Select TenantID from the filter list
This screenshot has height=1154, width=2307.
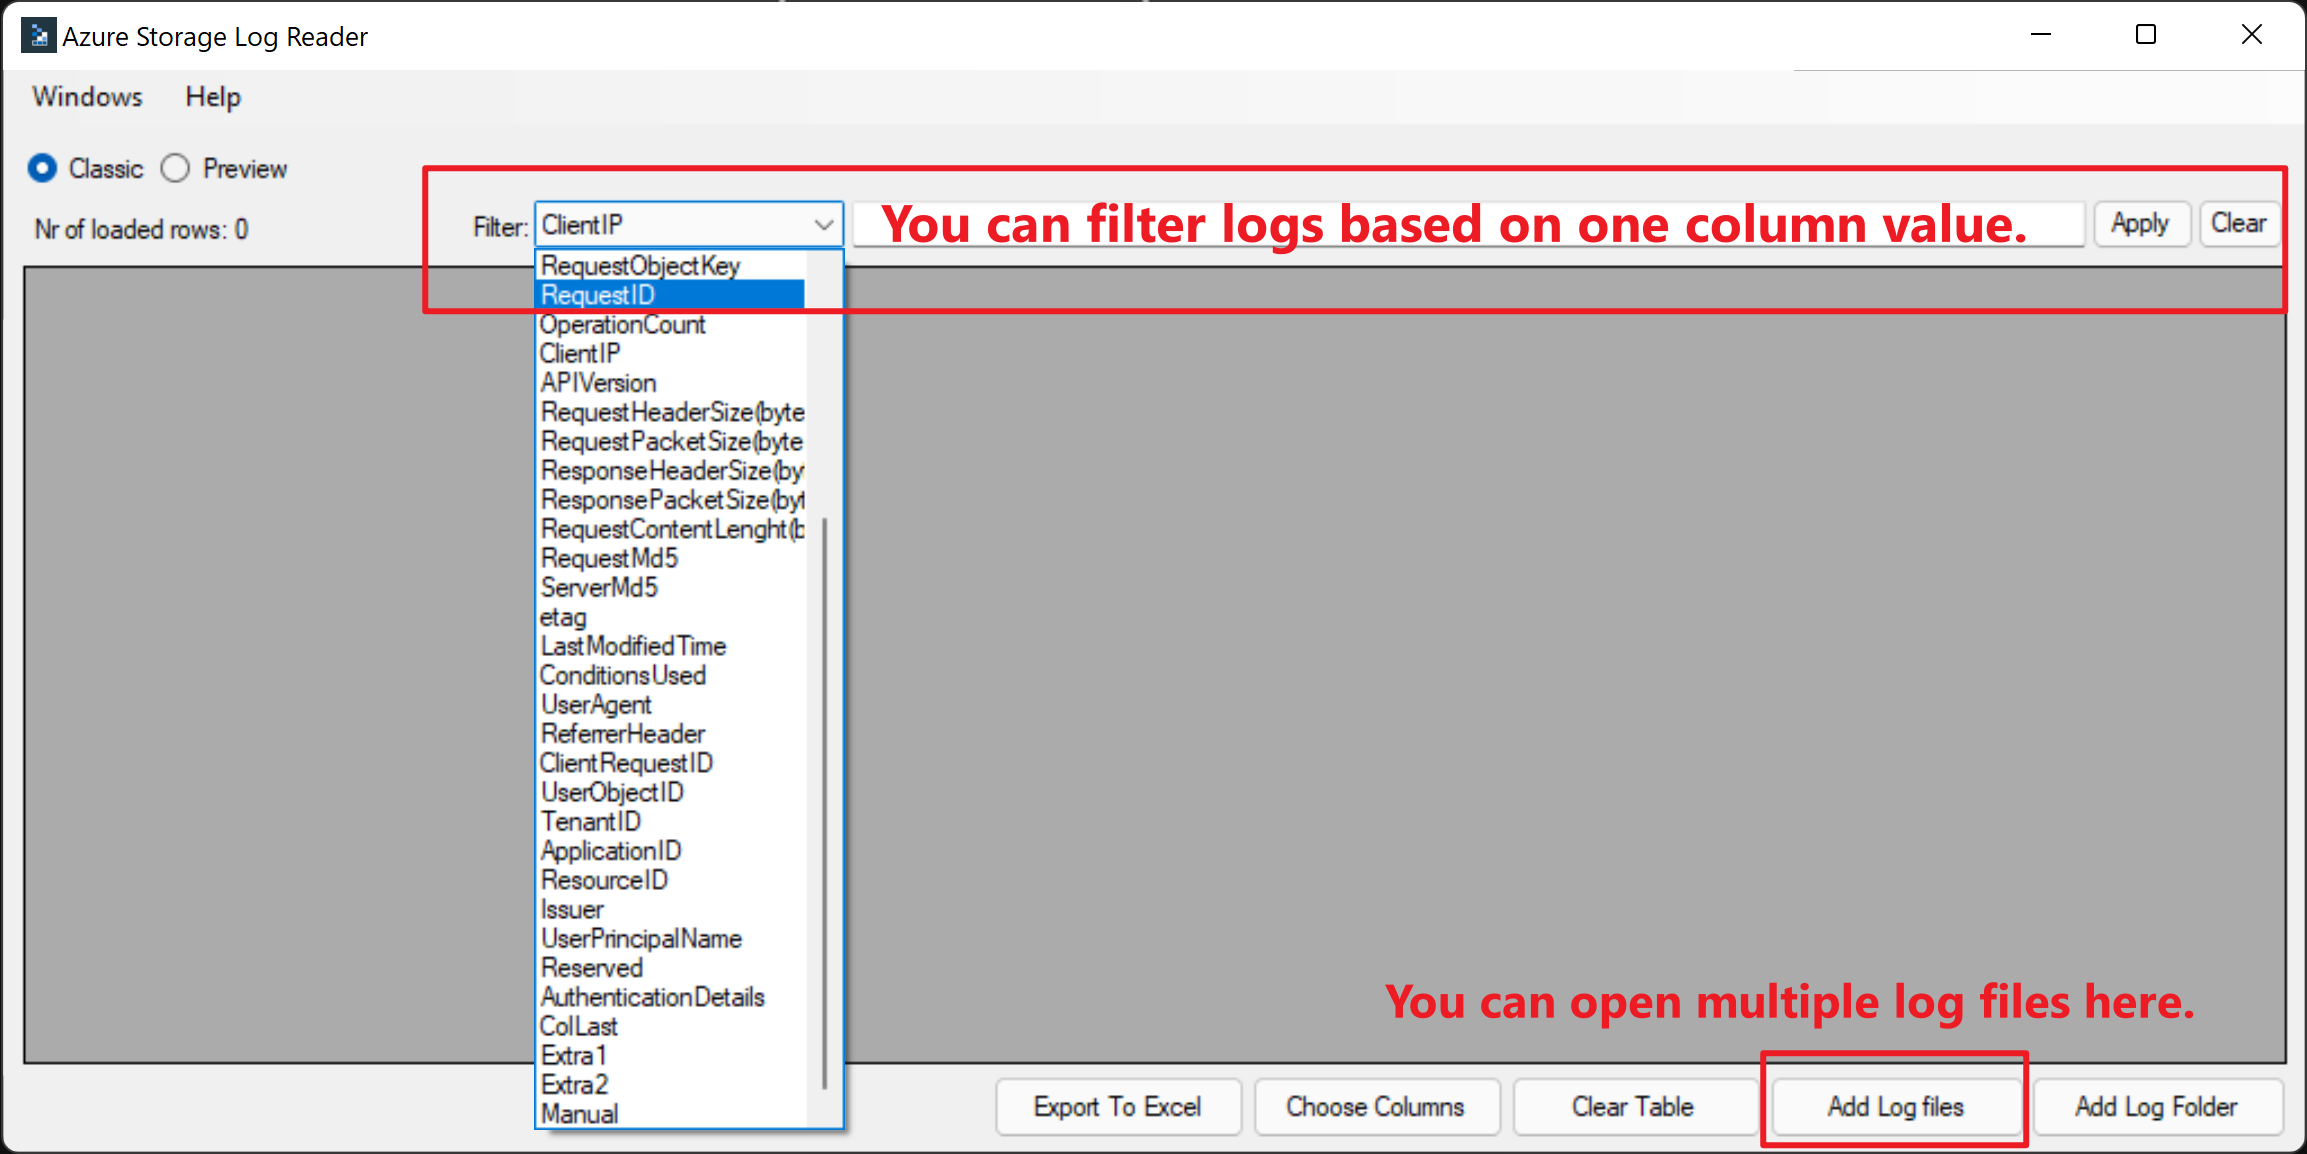[591, 822]
